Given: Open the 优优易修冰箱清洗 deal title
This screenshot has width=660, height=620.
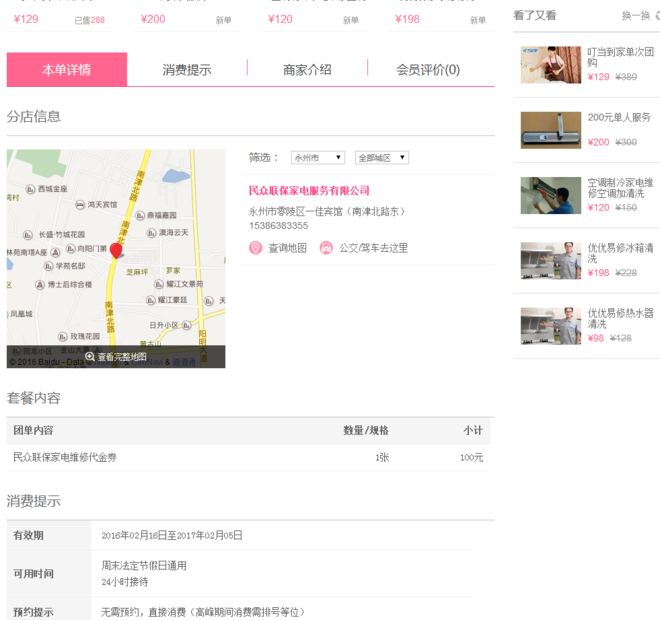Looking at the screenshot, I should click(620, 253).
